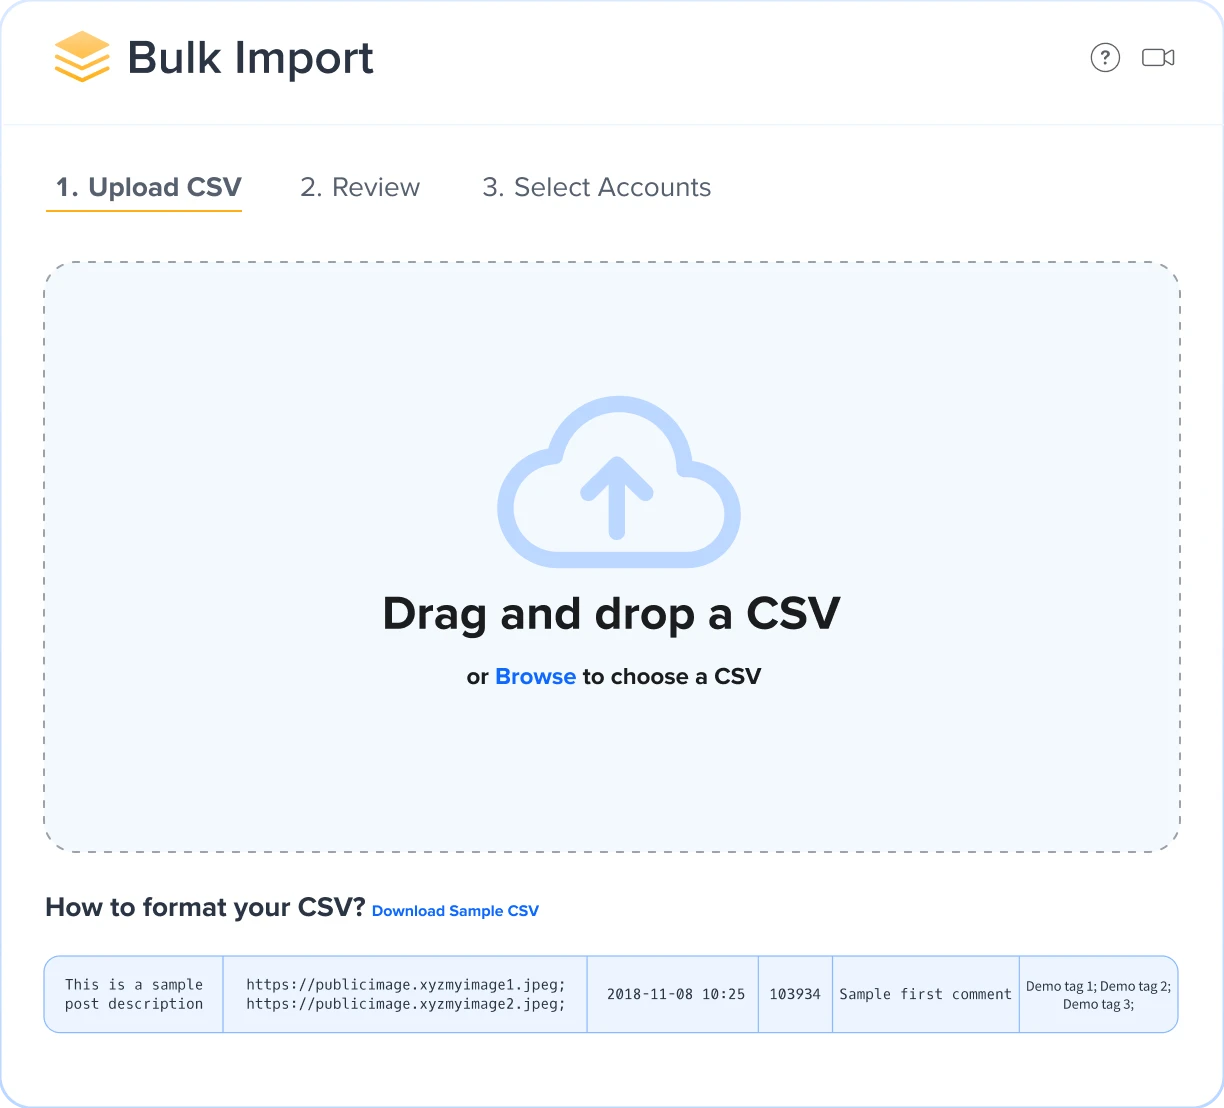
Task: Select the sample post description cell
Action: (134, 994)
